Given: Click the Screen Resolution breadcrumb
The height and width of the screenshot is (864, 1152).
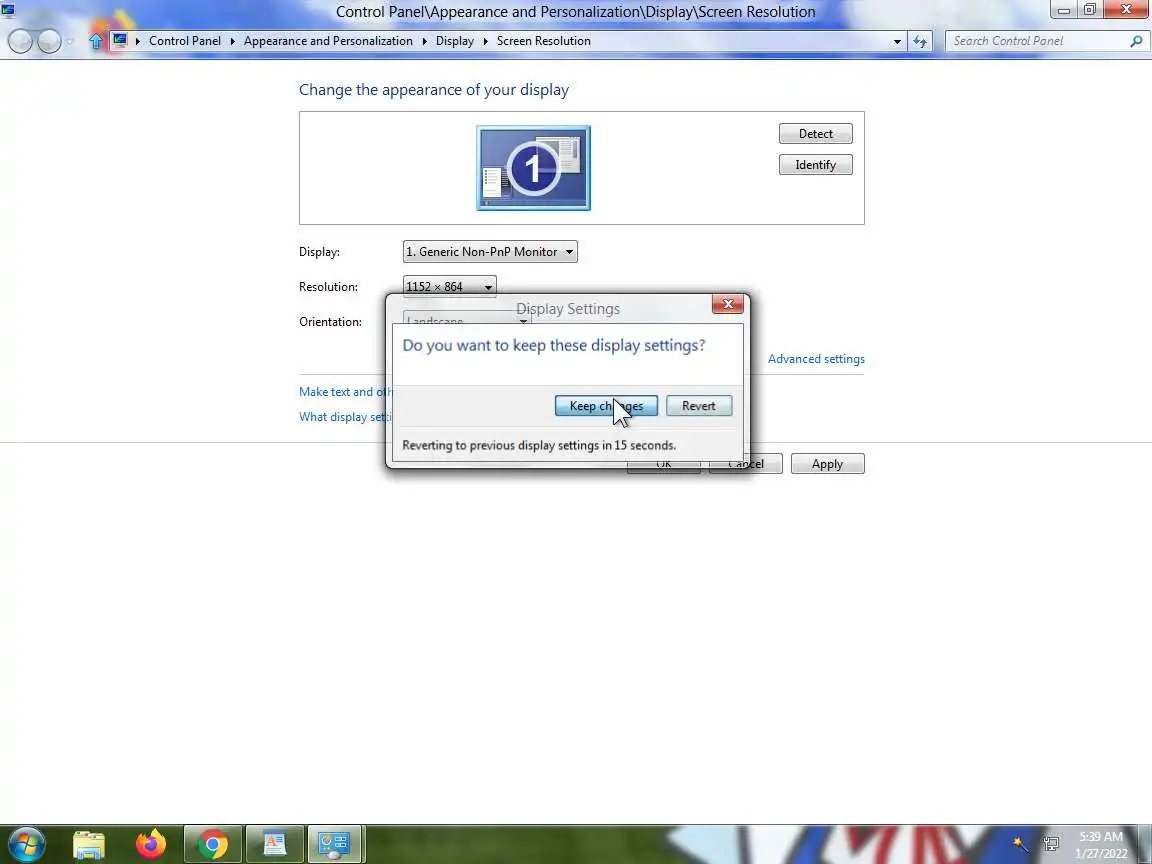Looking at the screenshot, I should tap(544, 41).
